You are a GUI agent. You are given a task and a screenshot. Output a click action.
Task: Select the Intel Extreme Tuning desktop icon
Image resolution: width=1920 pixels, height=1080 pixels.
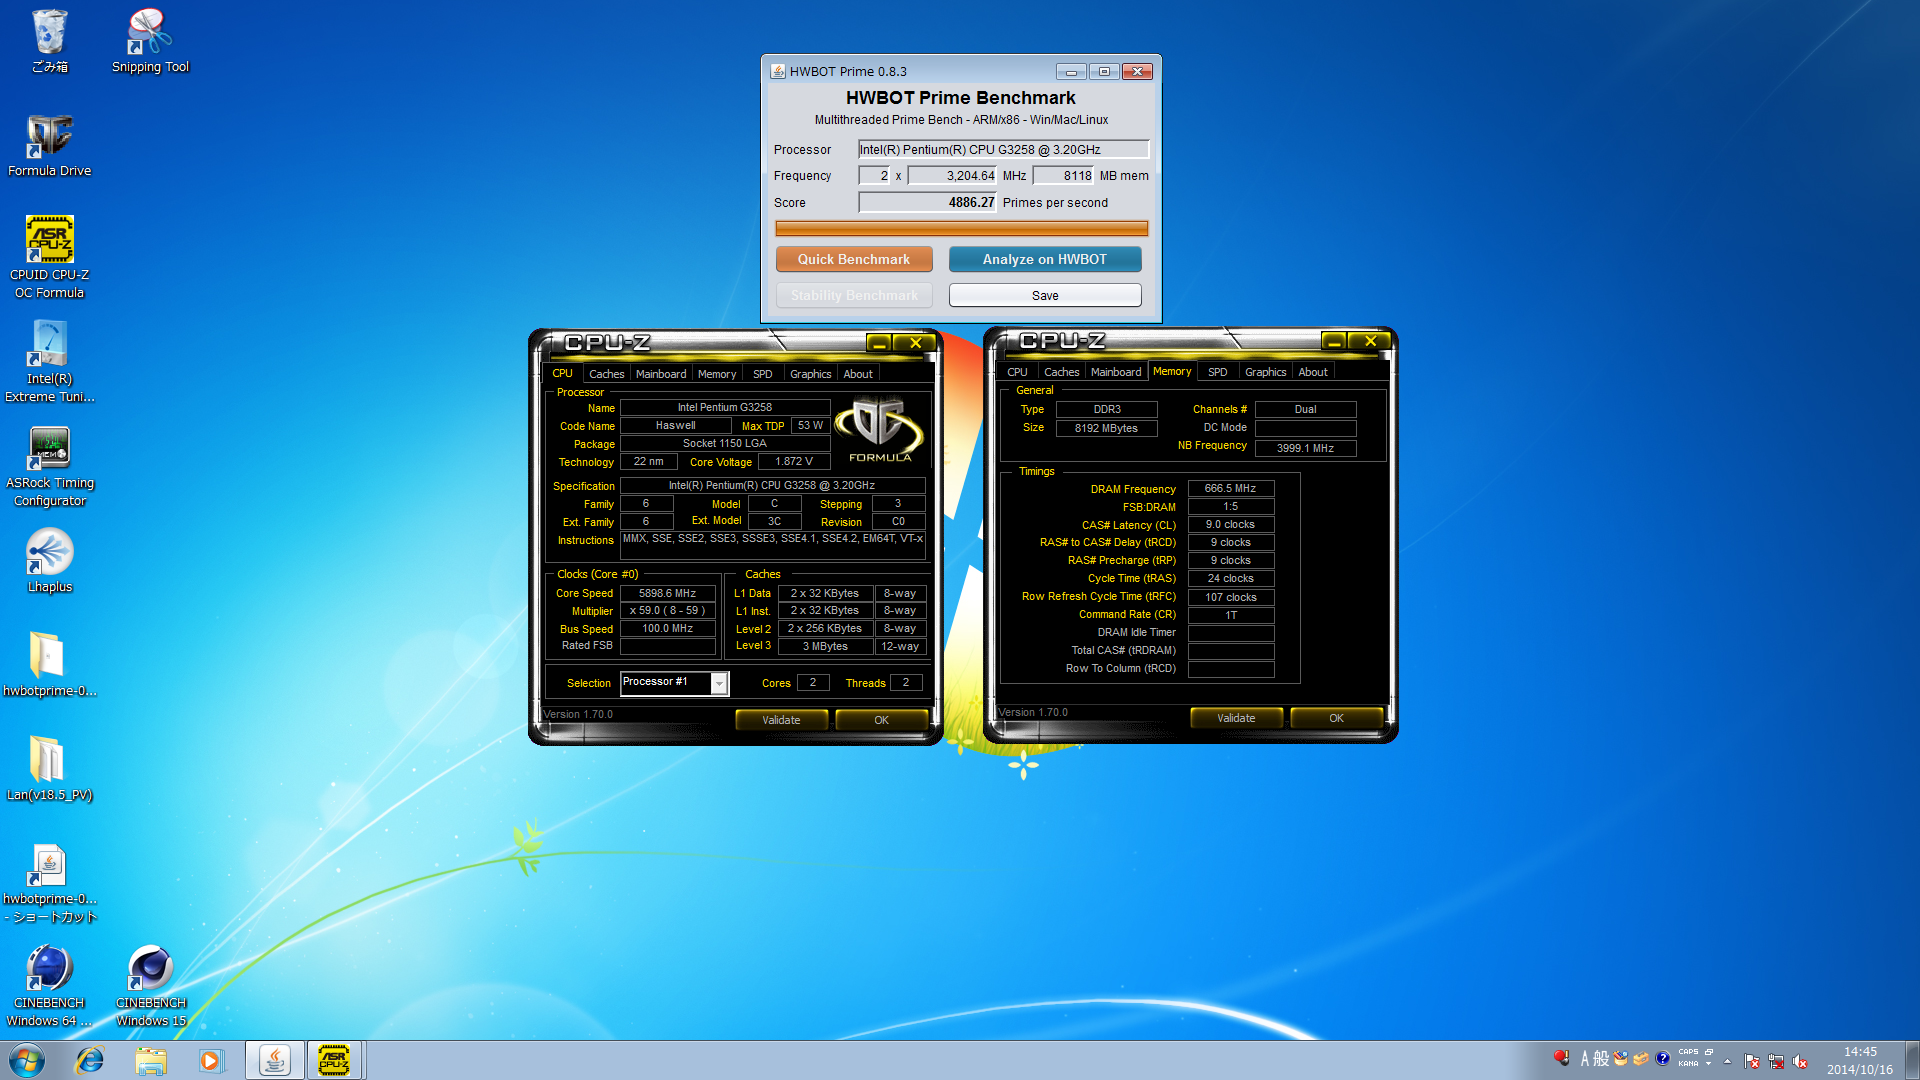[x=49, y=361]
